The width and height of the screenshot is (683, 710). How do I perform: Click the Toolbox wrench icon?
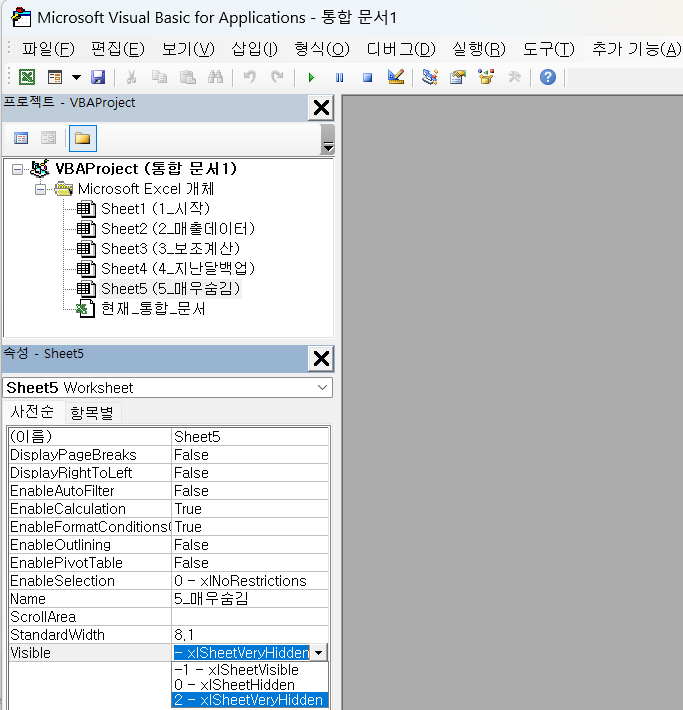[514, 77]
